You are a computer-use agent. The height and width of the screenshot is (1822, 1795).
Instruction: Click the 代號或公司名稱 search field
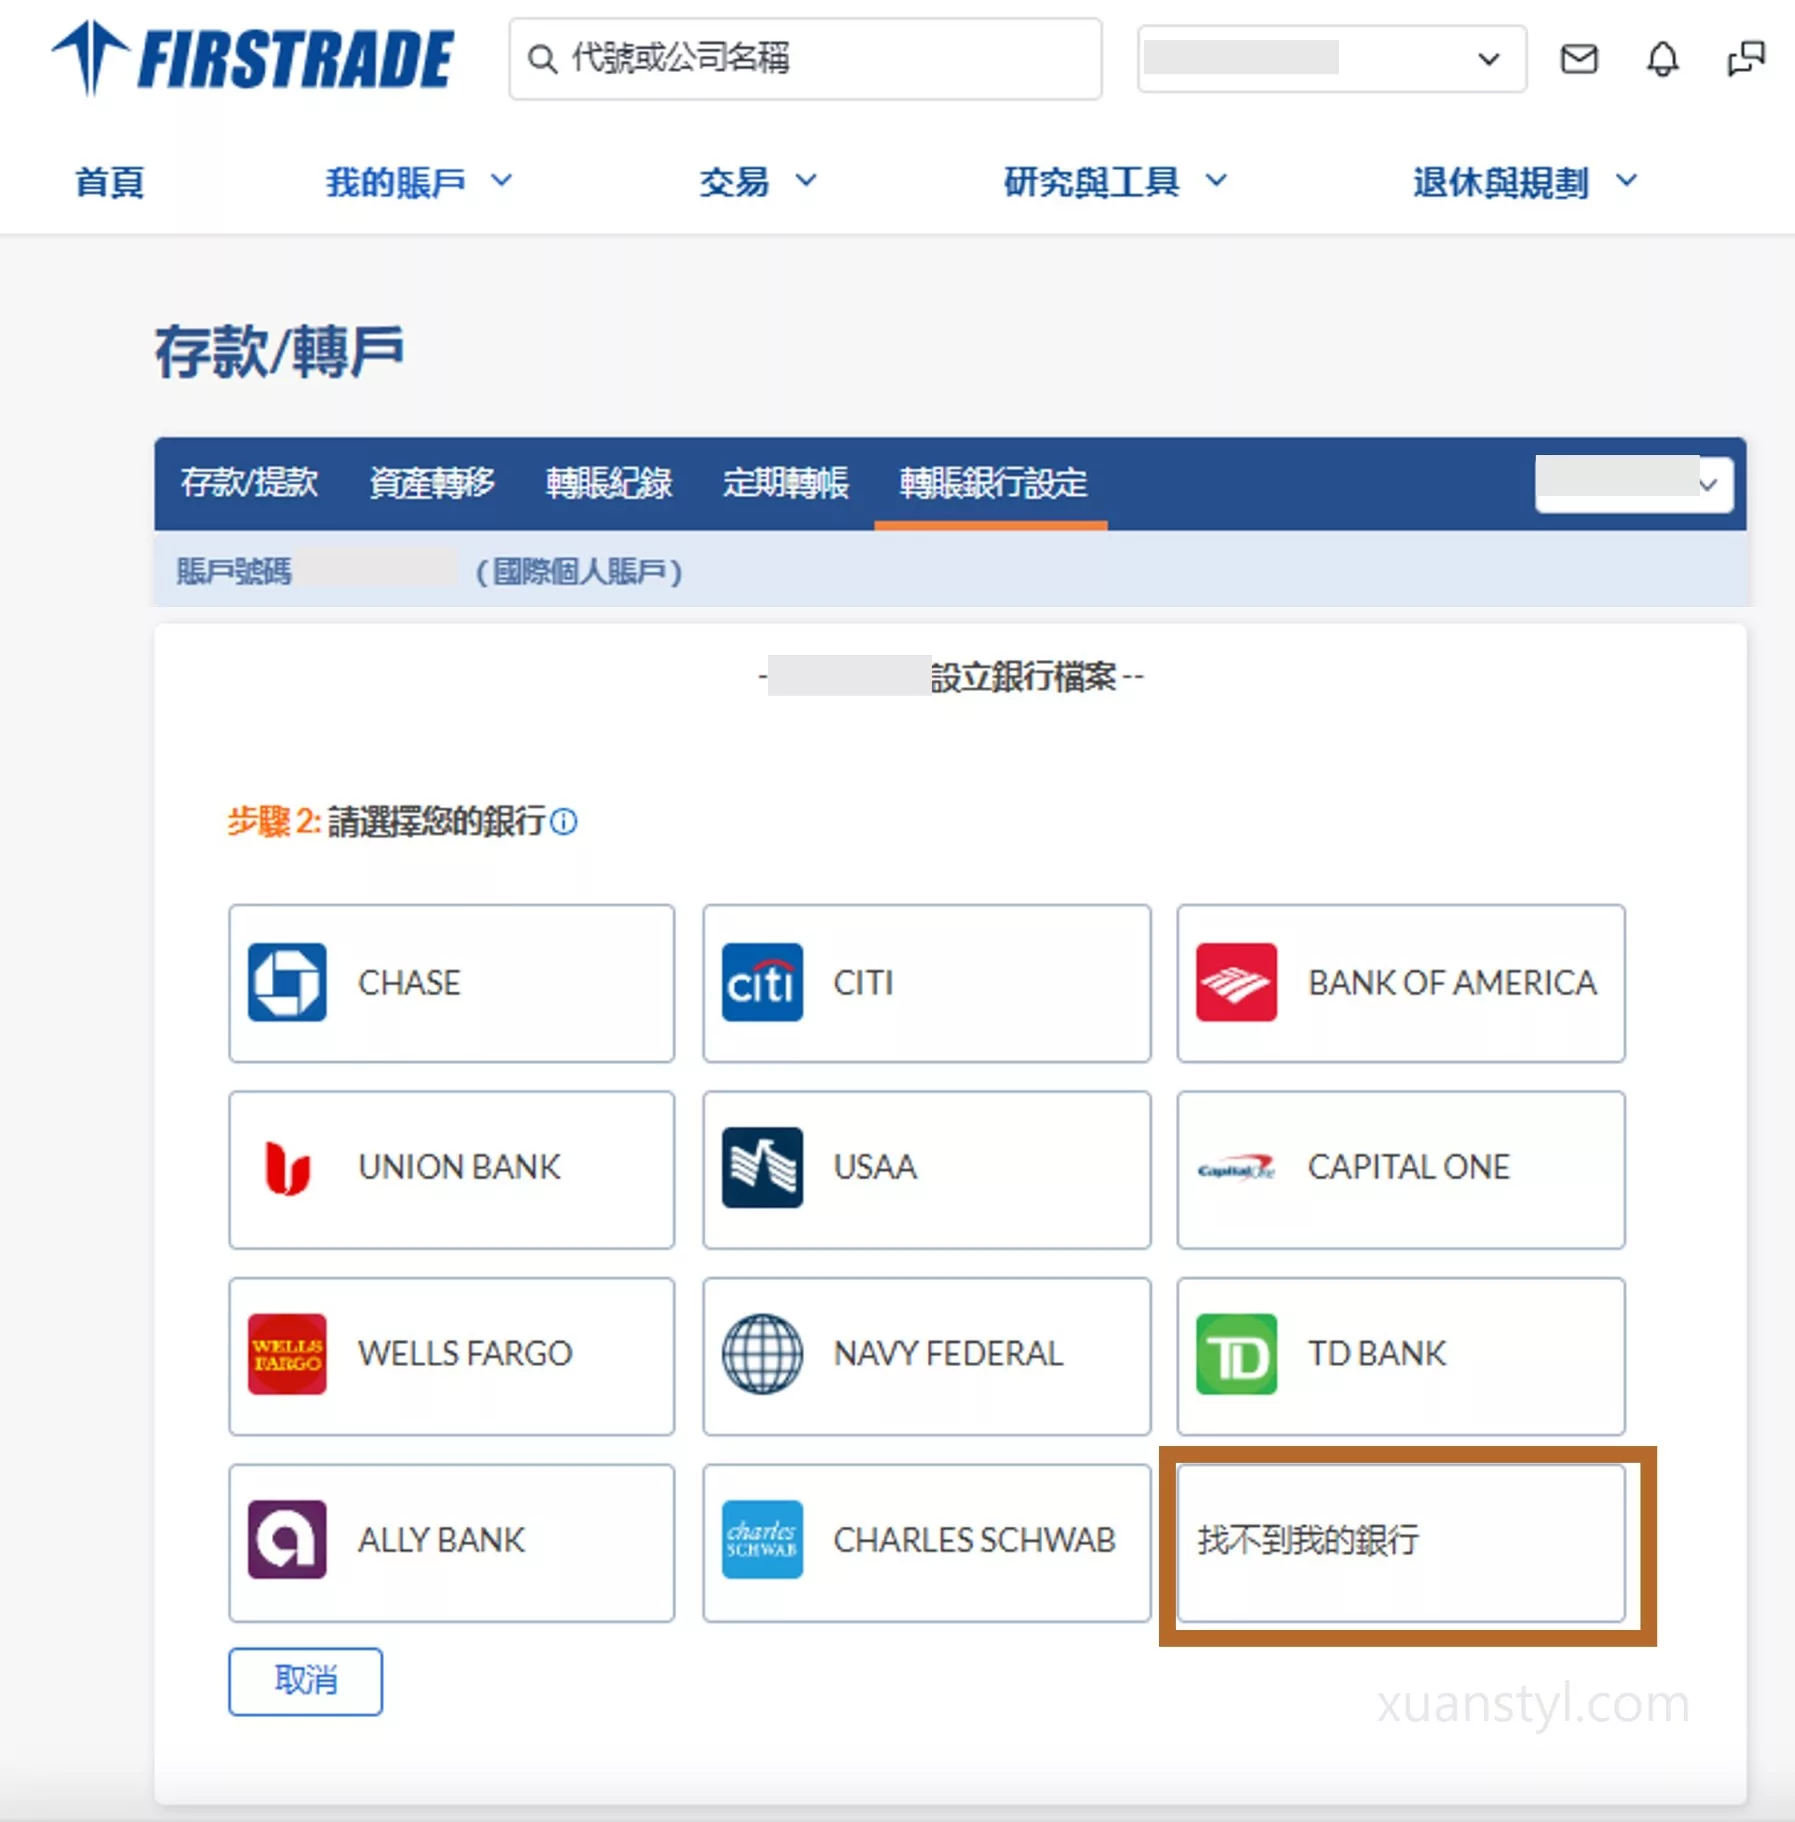(x=805, y=59)
